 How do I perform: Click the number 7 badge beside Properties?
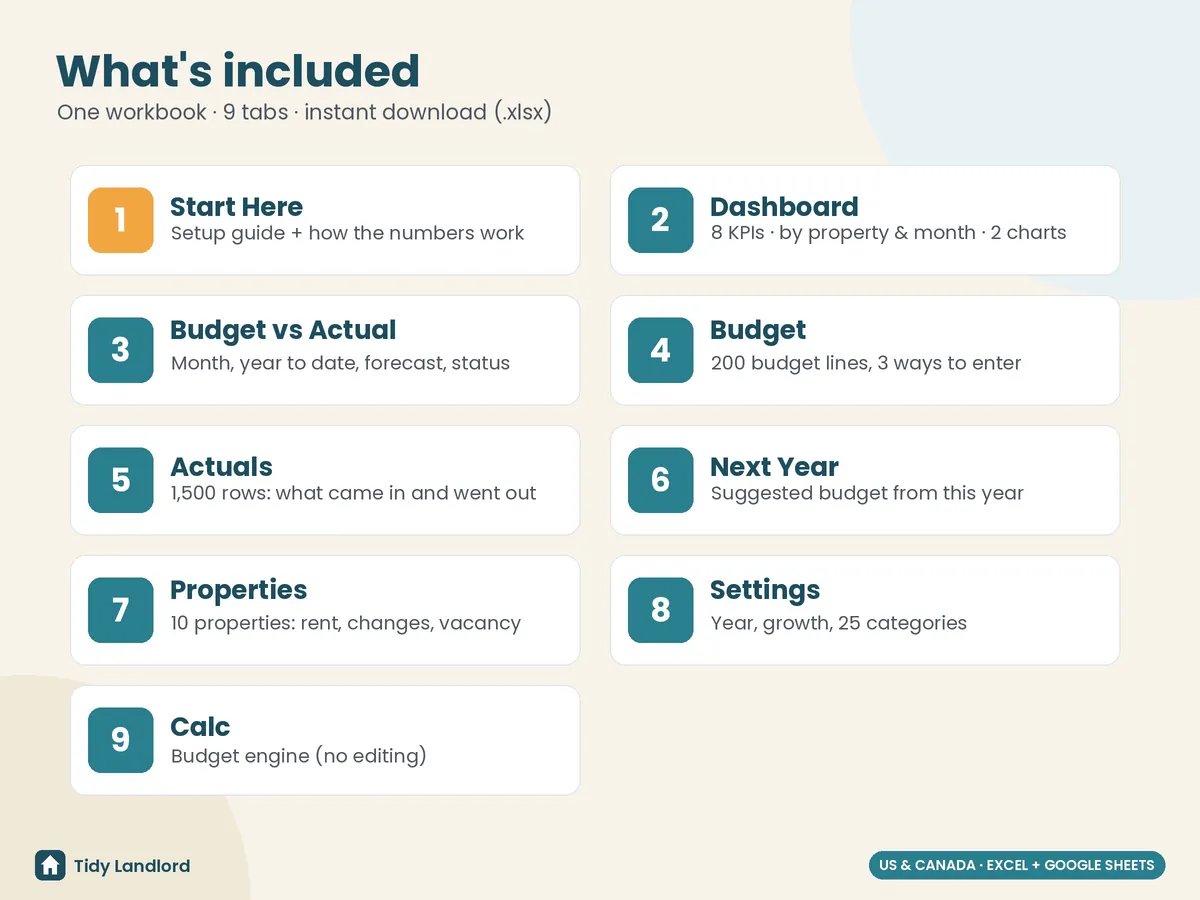point(121,610)
